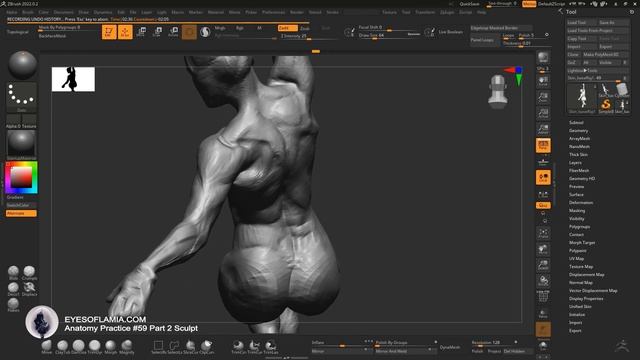640x360 pixels.
Task: Select the ClipCurve brush
Action: (x=207, y=347)
